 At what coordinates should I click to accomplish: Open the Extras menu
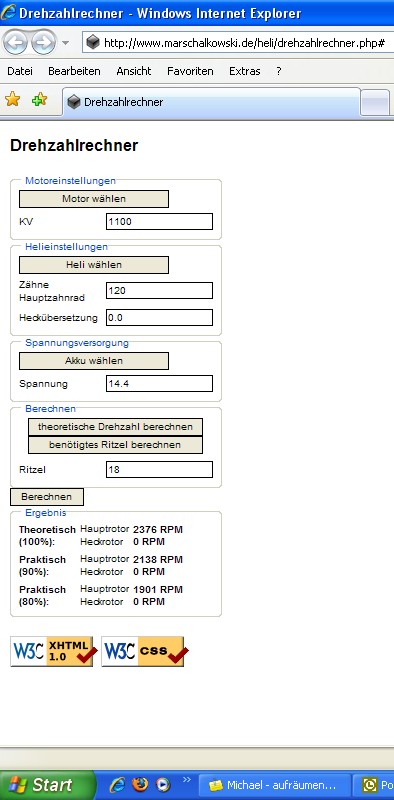pyautogui.click(x=244, y=71)
